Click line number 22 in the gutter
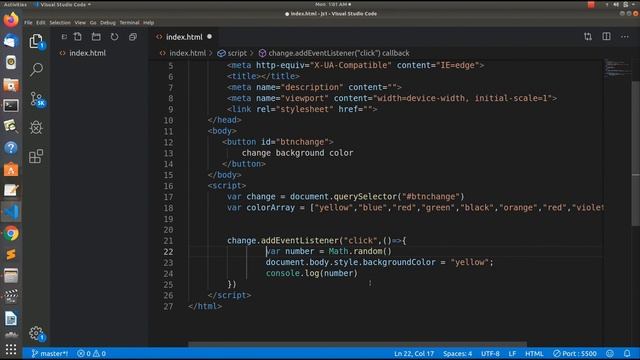Screen dimensions: 640x360 [x=168, y=252]
